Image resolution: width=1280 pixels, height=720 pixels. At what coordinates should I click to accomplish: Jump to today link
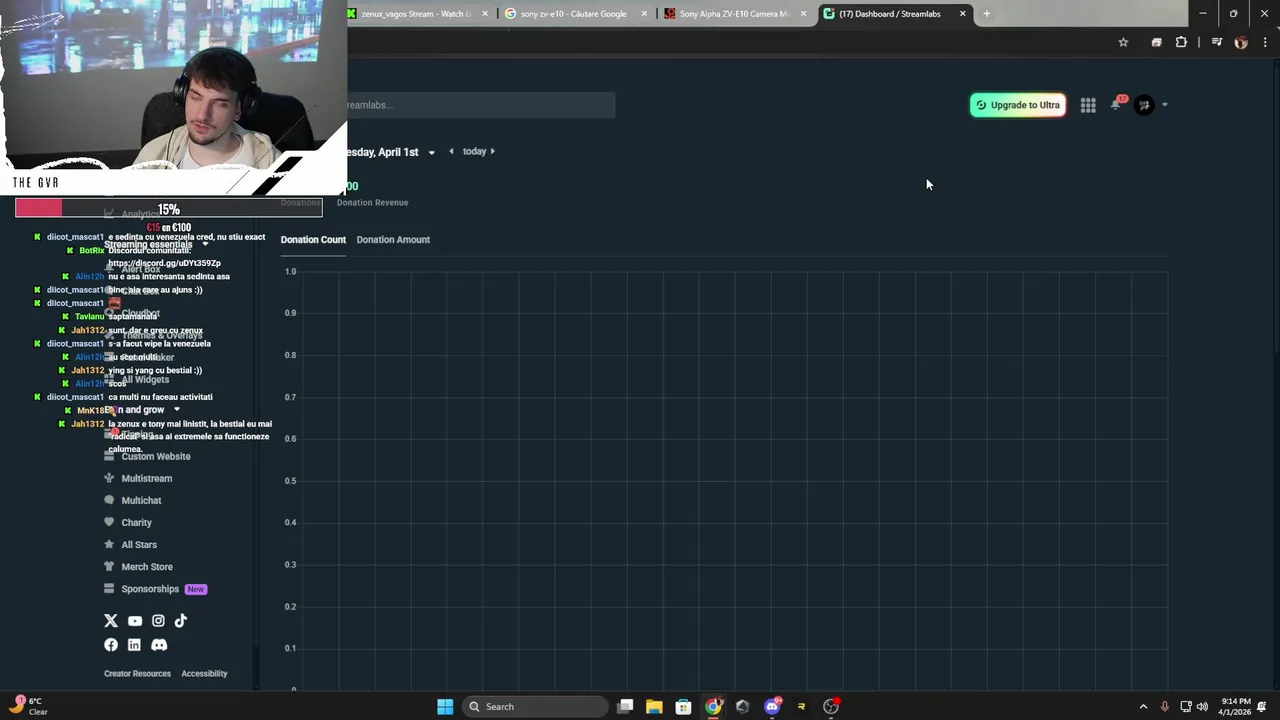(x=474, y=152)
